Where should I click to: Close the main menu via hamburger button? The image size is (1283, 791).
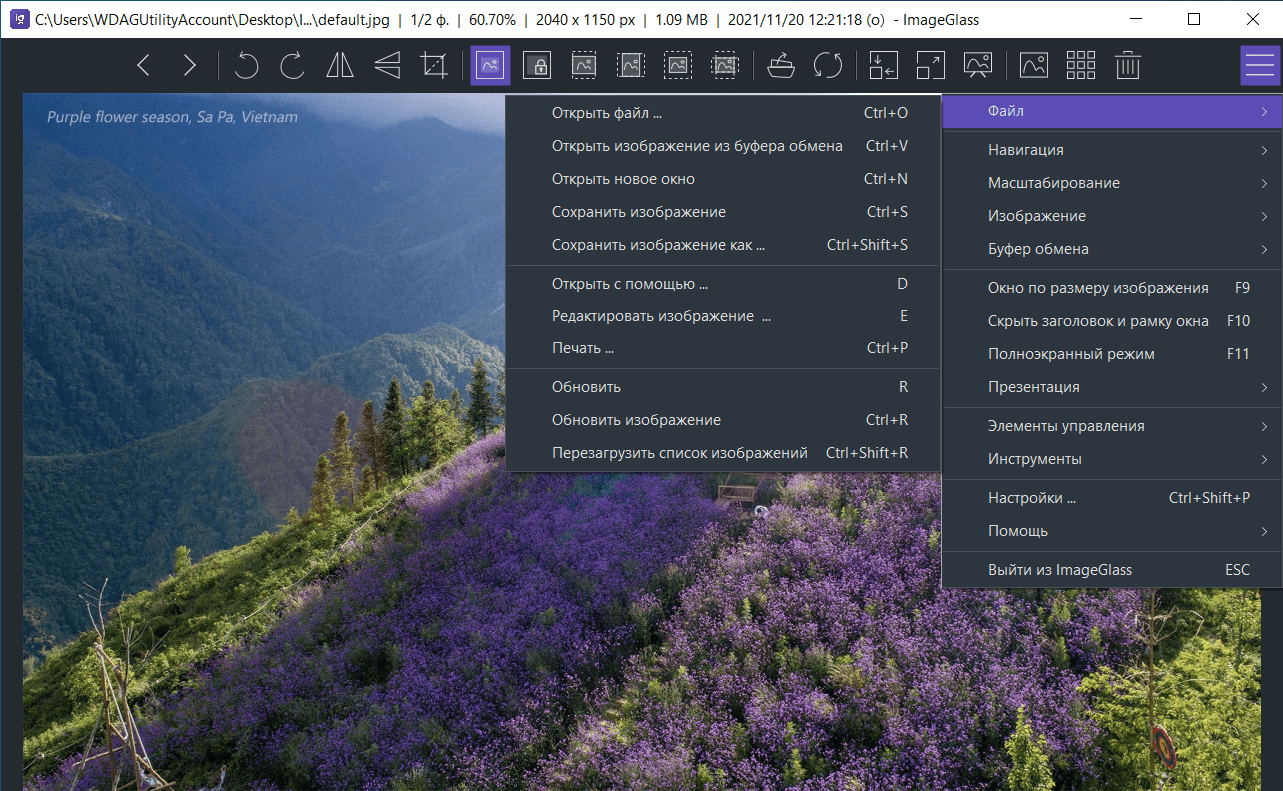[x=1259, y=66]
